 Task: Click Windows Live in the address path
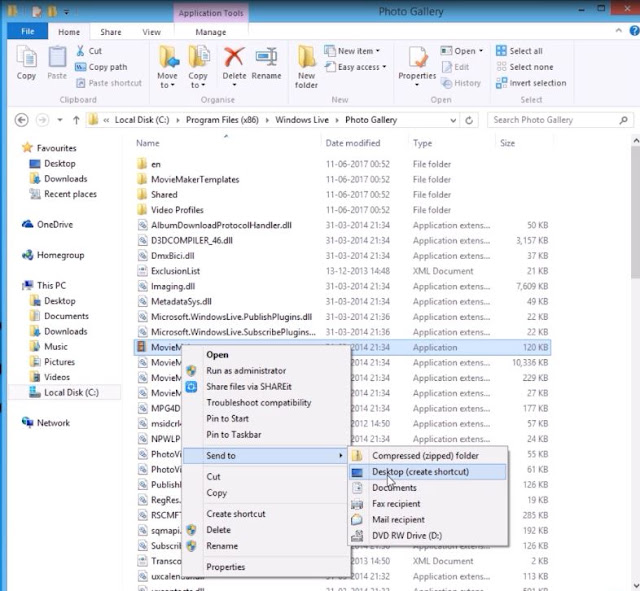[x=302, y=120]
